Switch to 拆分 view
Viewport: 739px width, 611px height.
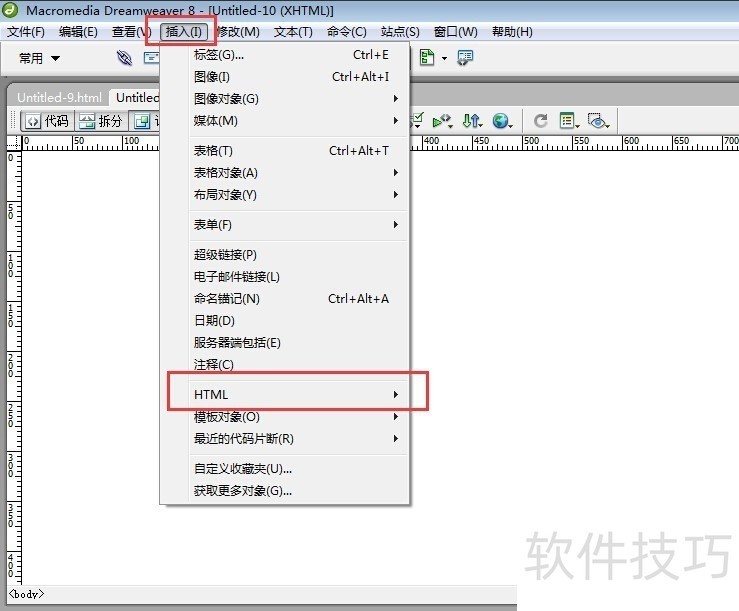pos(101,122)
